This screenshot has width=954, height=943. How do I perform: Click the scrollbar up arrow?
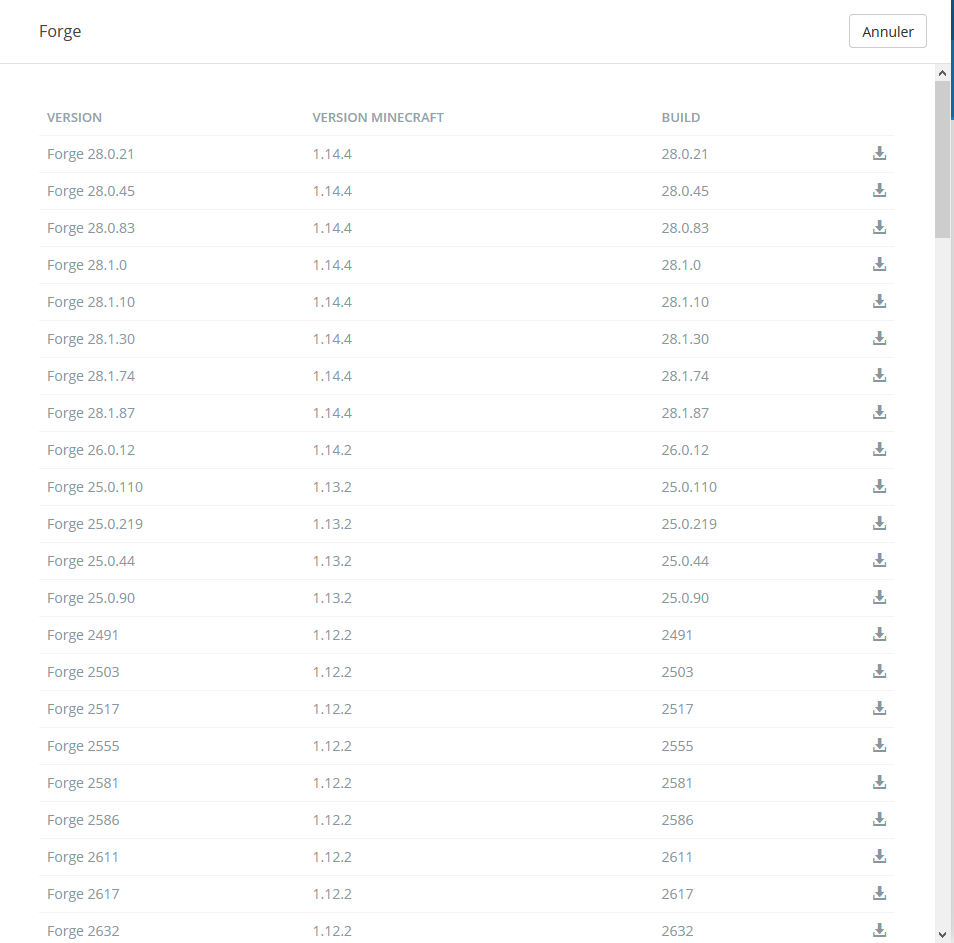coord(942,73)
